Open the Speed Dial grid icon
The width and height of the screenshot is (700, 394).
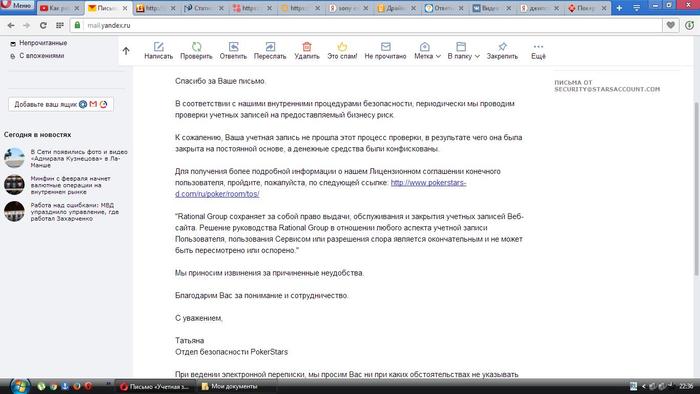tap(59, 25)
